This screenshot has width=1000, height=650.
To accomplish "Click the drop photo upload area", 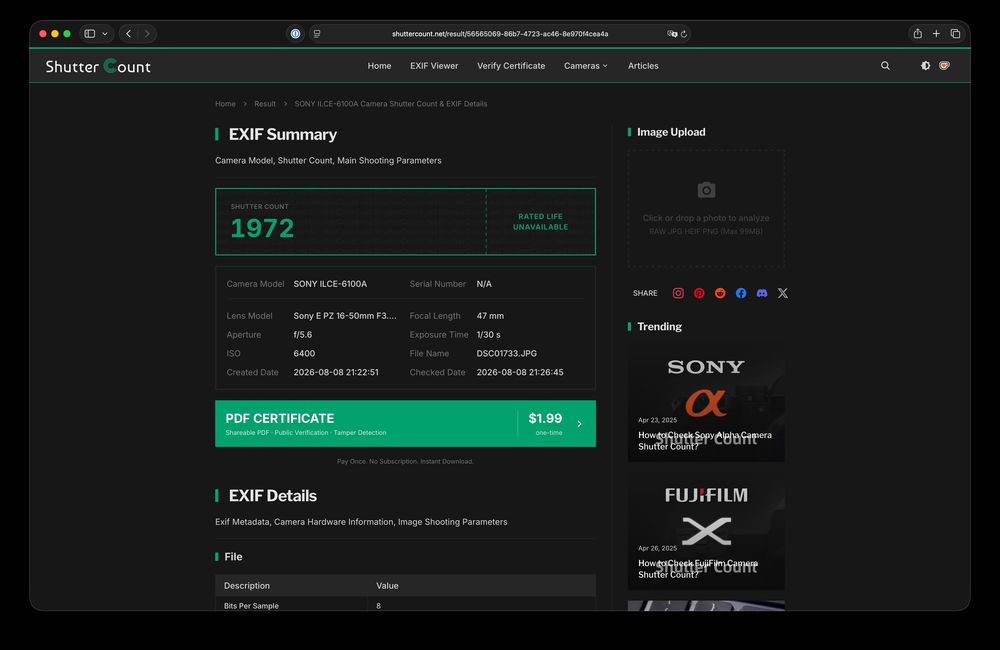I will point(706,209).
